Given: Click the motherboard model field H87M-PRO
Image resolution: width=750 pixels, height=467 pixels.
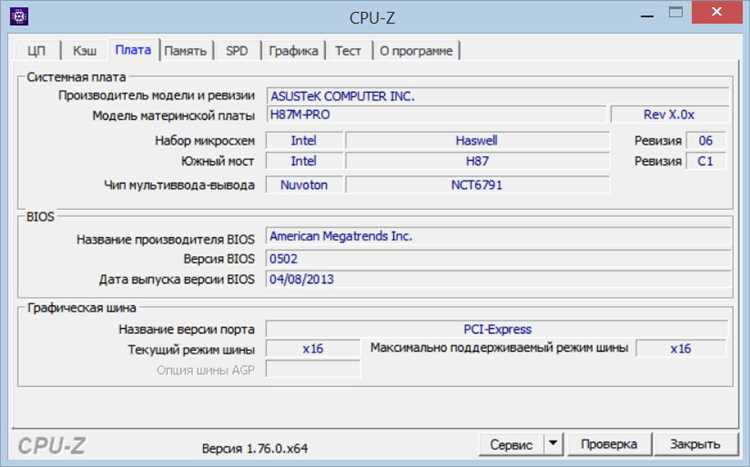Looking at the screenshot, I should pos(435,114).
